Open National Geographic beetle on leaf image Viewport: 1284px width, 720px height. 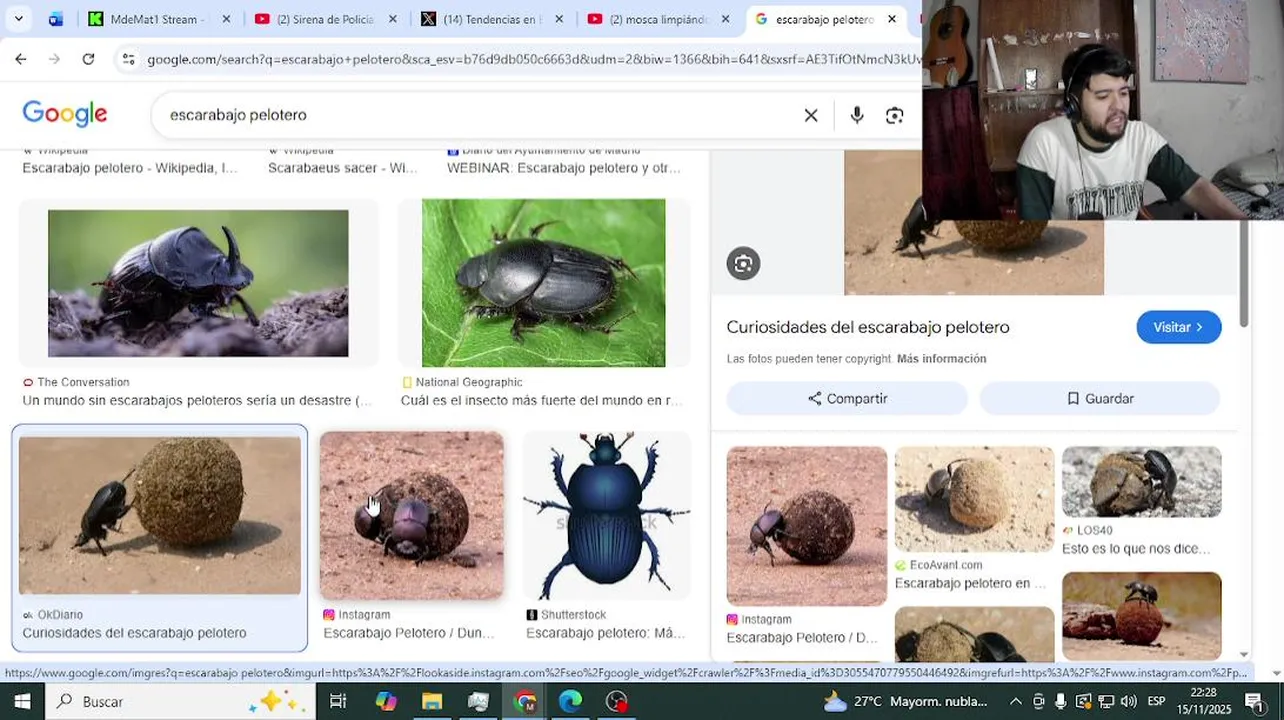pyautogui.click(x=543, y=283)
